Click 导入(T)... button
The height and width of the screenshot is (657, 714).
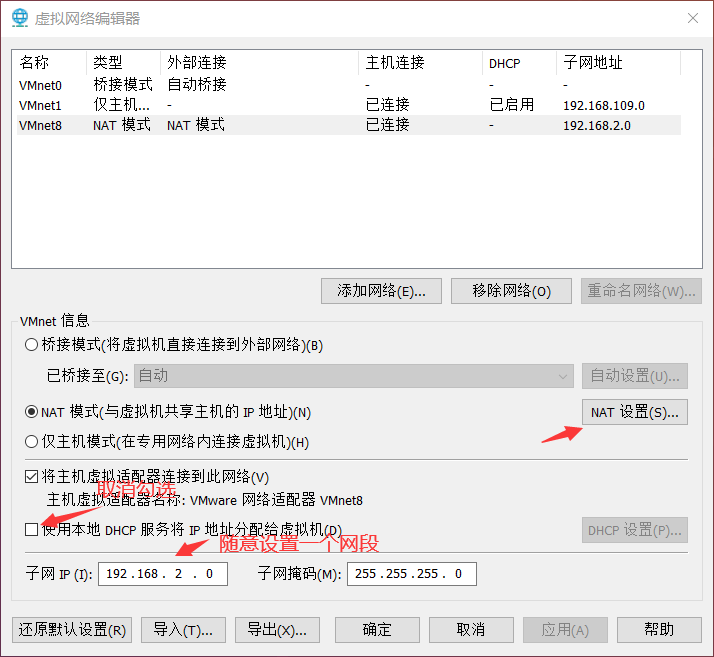click(x=184, y=630)
